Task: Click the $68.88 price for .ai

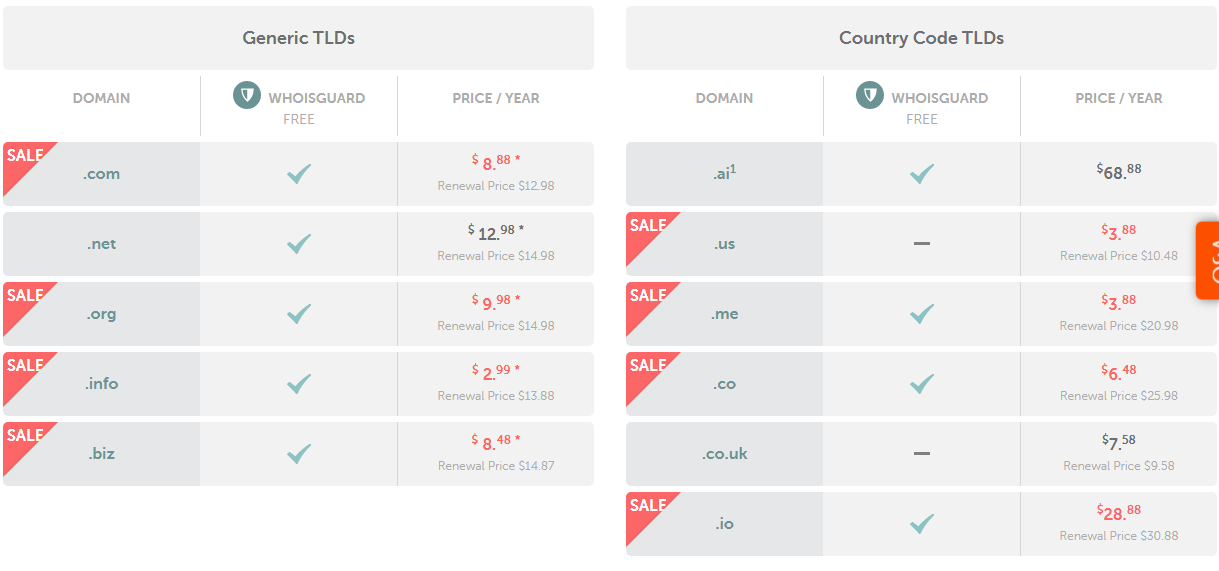Action: 1118,172
